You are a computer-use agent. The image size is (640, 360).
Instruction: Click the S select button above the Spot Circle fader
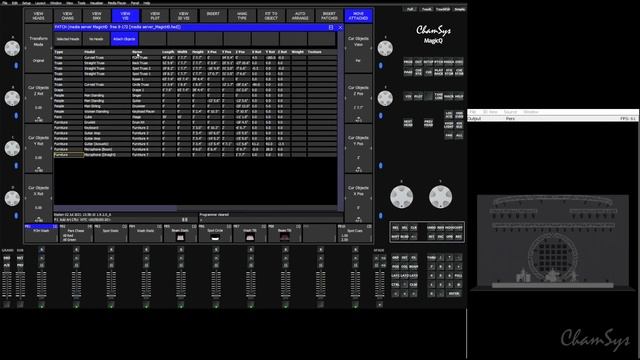(216, 249)
